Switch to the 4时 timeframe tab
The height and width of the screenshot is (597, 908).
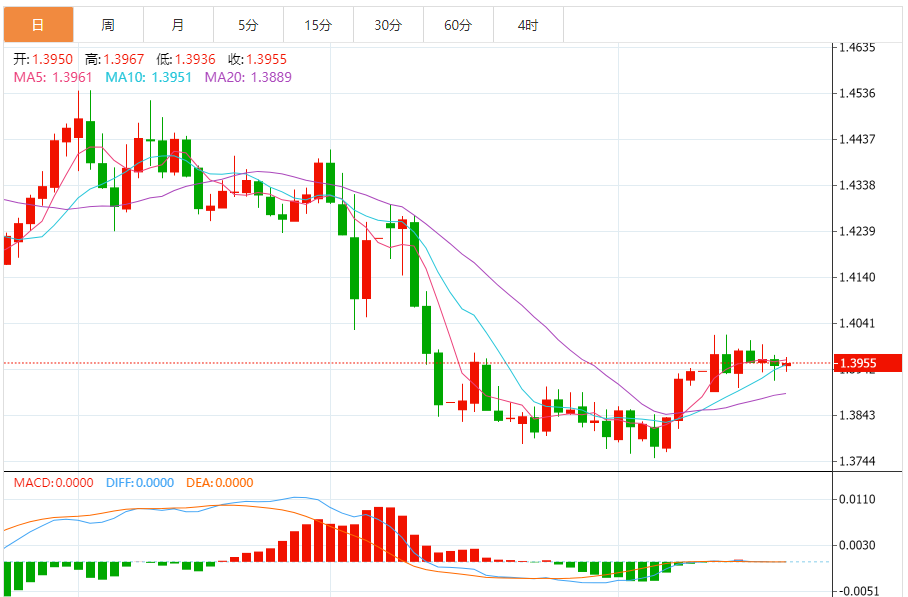pyautogui.click(x=529, y=25)
